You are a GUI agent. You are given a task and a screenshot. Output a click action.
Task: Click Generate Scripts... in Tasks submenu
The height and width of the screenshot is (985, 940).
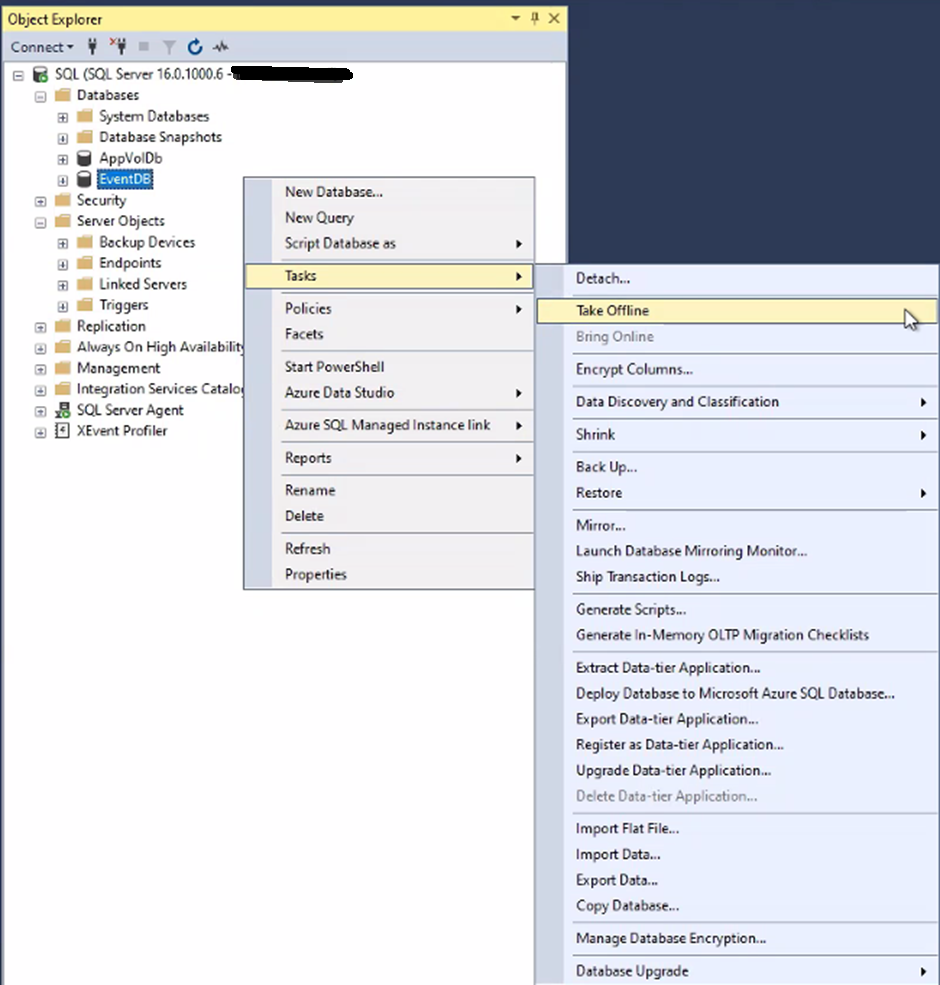click(x=630, y=609)
